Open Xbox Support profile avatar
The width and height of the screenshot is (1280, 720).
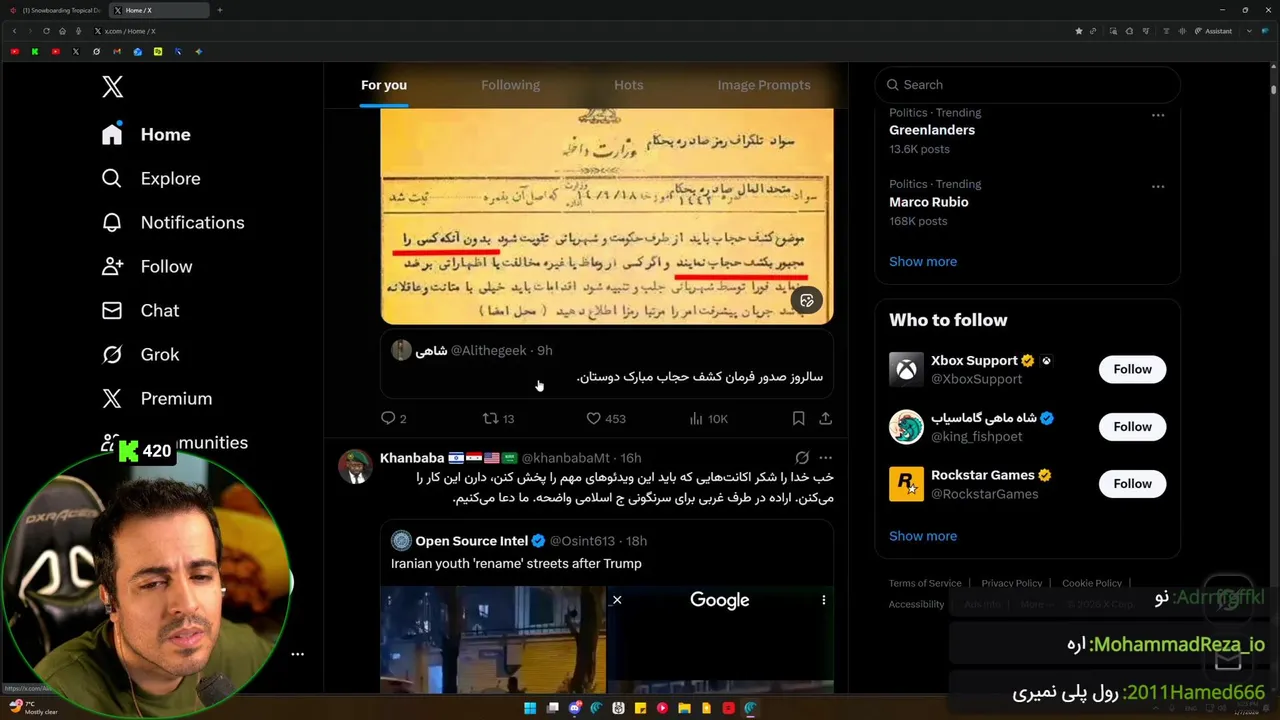(906, 369)
